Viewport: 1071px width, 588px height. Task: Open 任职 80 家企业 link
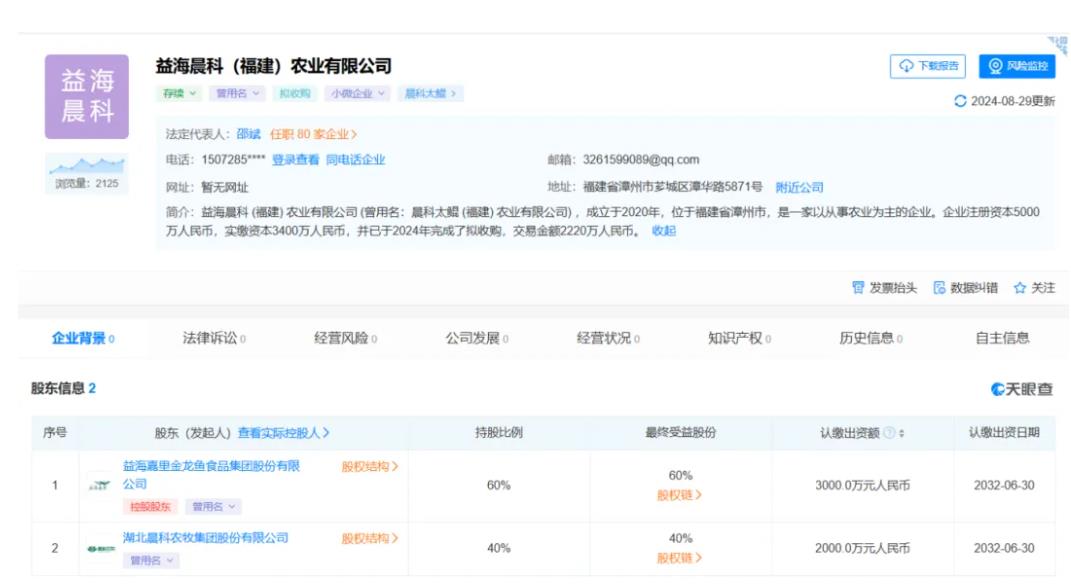click(313, 134)
